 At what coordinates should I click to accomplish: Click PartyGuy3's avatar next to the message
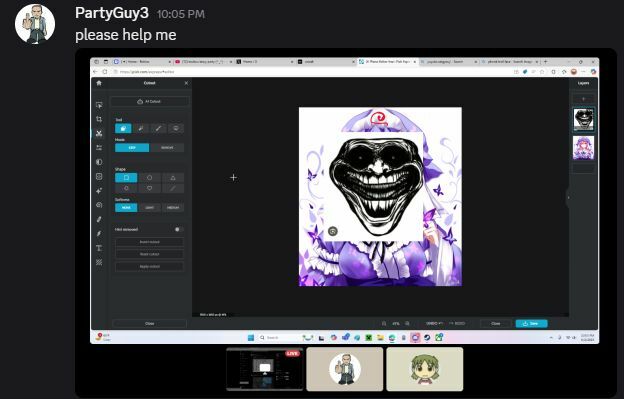35,24
